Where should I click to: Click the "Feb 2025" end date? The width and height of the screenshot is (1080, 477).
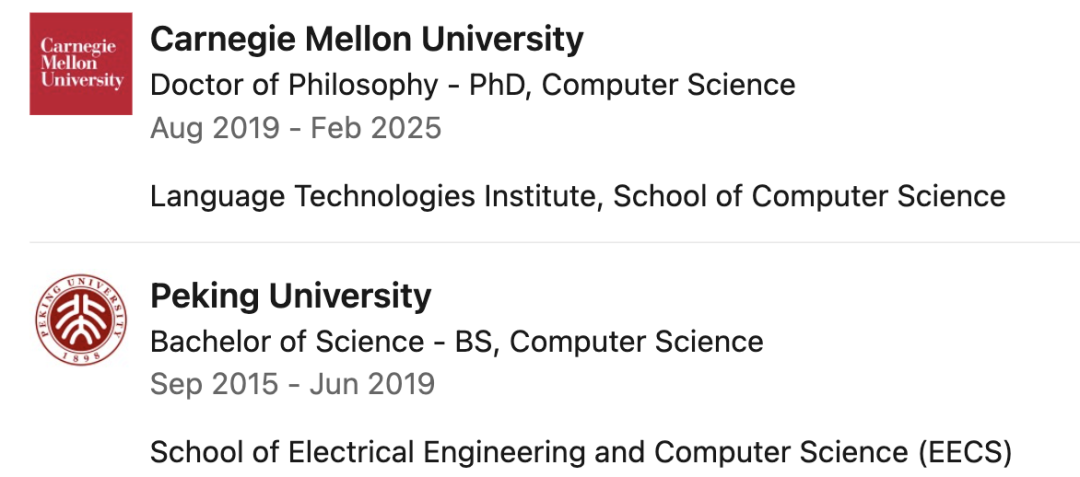376,128
